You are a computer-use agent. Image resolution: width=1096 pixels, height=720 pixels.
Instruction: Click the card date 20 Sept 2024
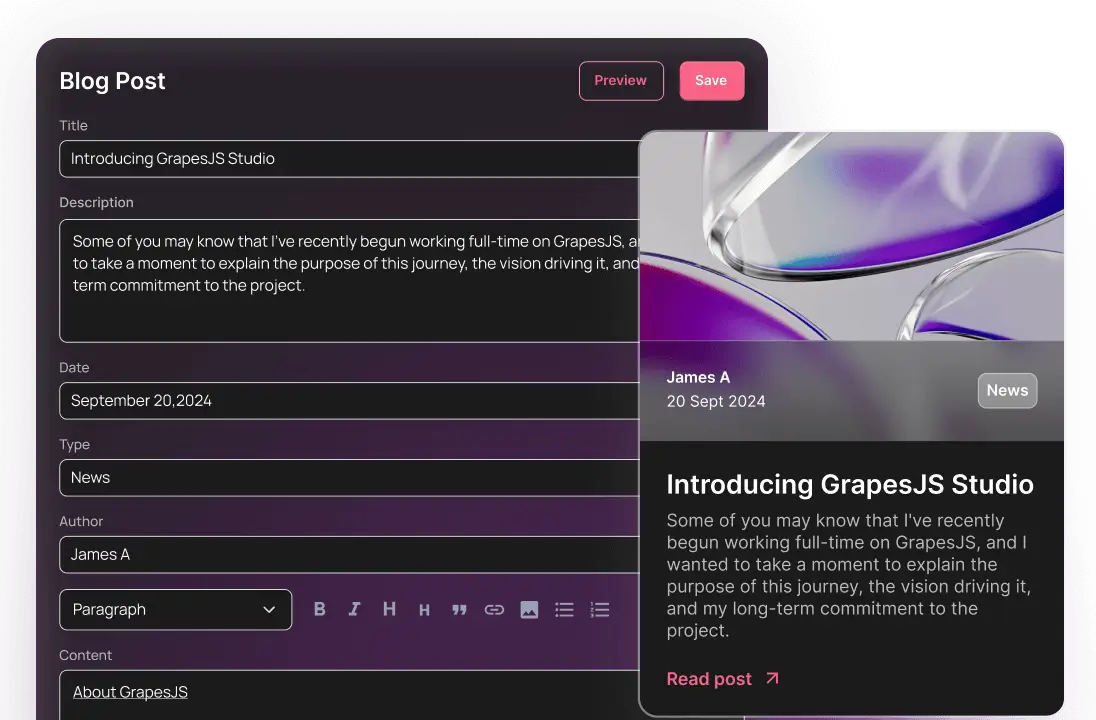[x=716, y=401]
